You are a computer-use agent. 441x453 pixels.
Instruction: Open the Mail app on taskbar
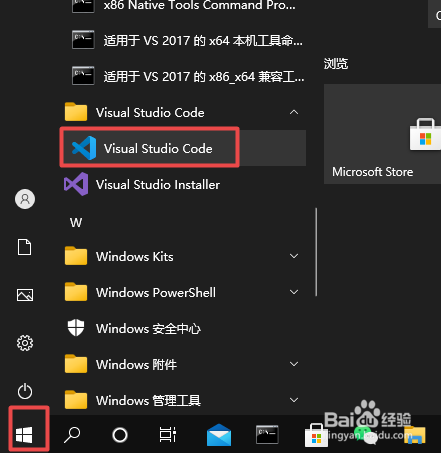(219, 435)
